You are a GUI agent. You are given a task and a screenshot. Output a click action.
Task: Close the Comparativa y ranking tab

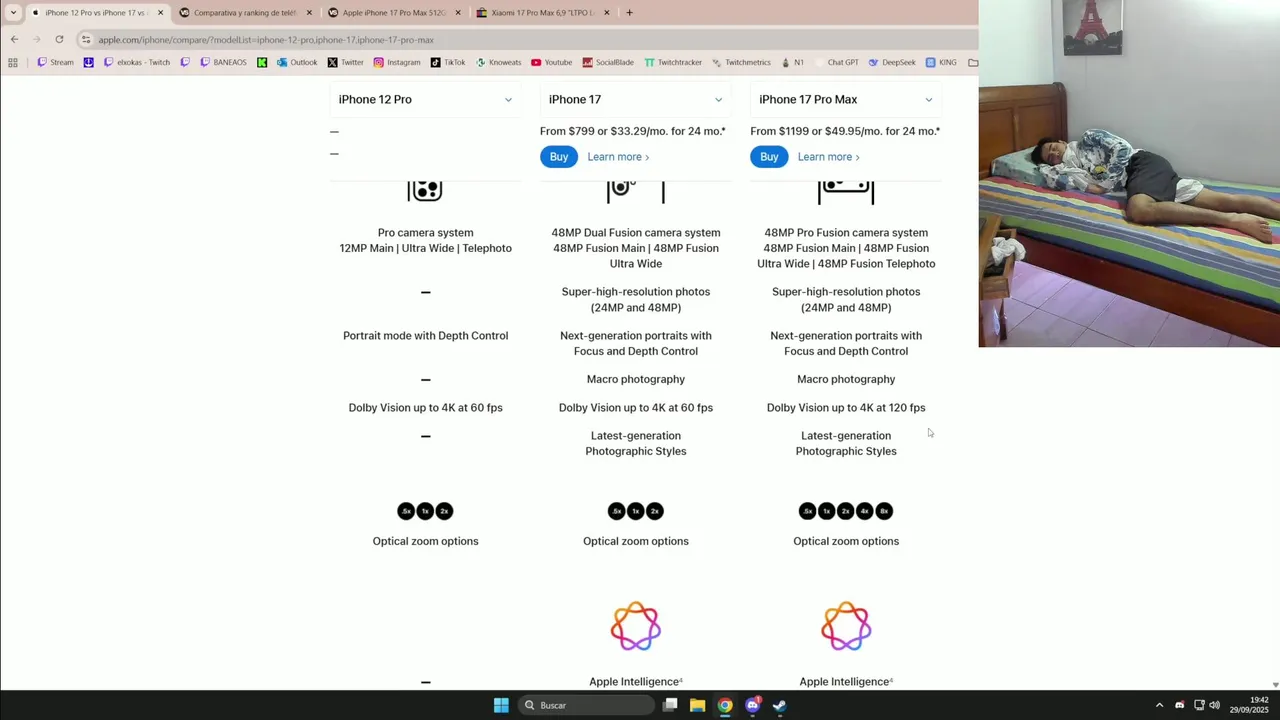click(x=309, y=12)
